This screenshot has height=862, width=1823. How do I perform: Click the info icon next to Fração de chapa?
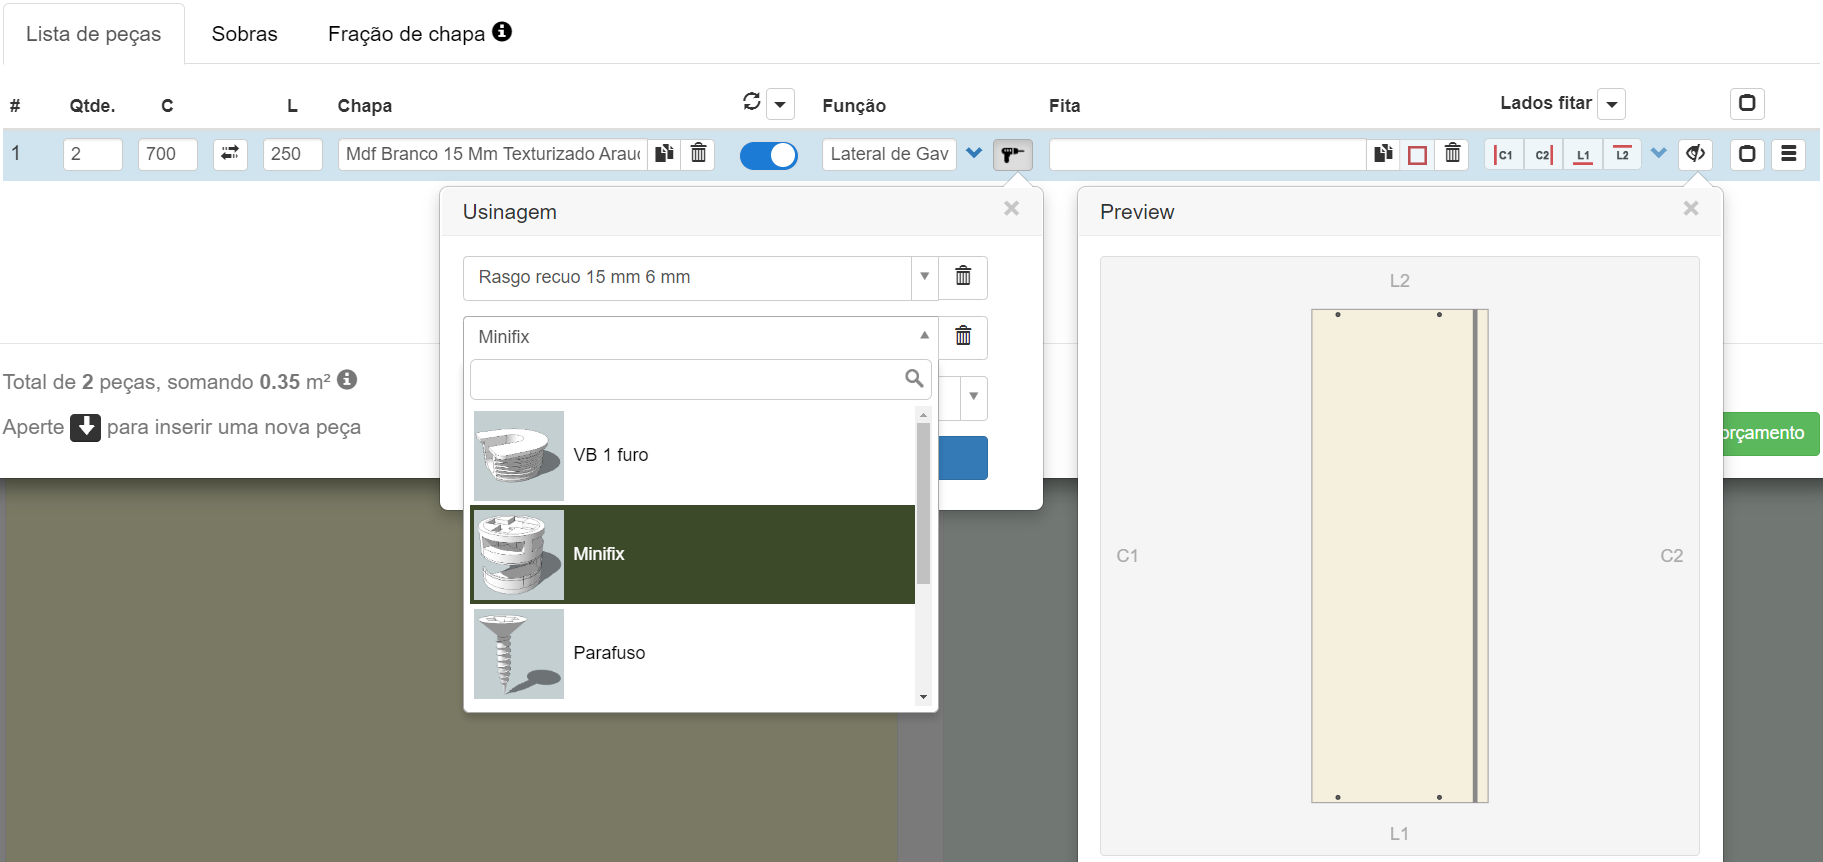(x=502, y=32)
